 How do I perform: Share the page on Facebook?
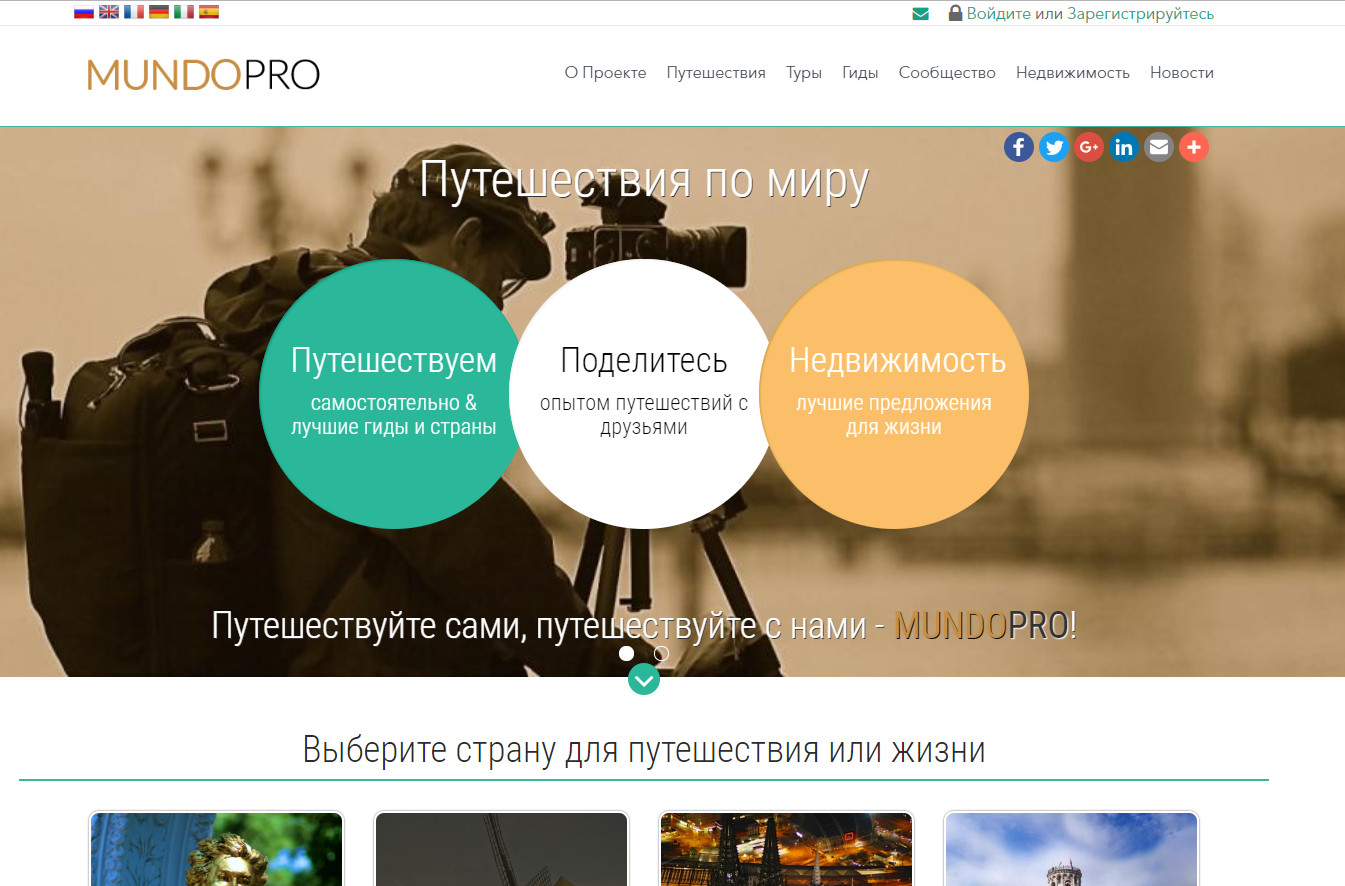1018,147
